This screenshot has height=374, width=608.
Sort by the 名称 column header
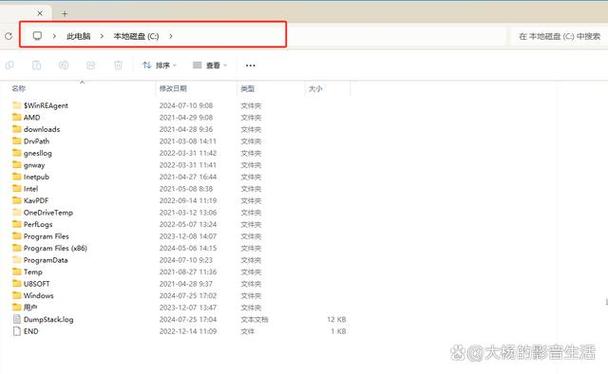(x=19, y=89)
